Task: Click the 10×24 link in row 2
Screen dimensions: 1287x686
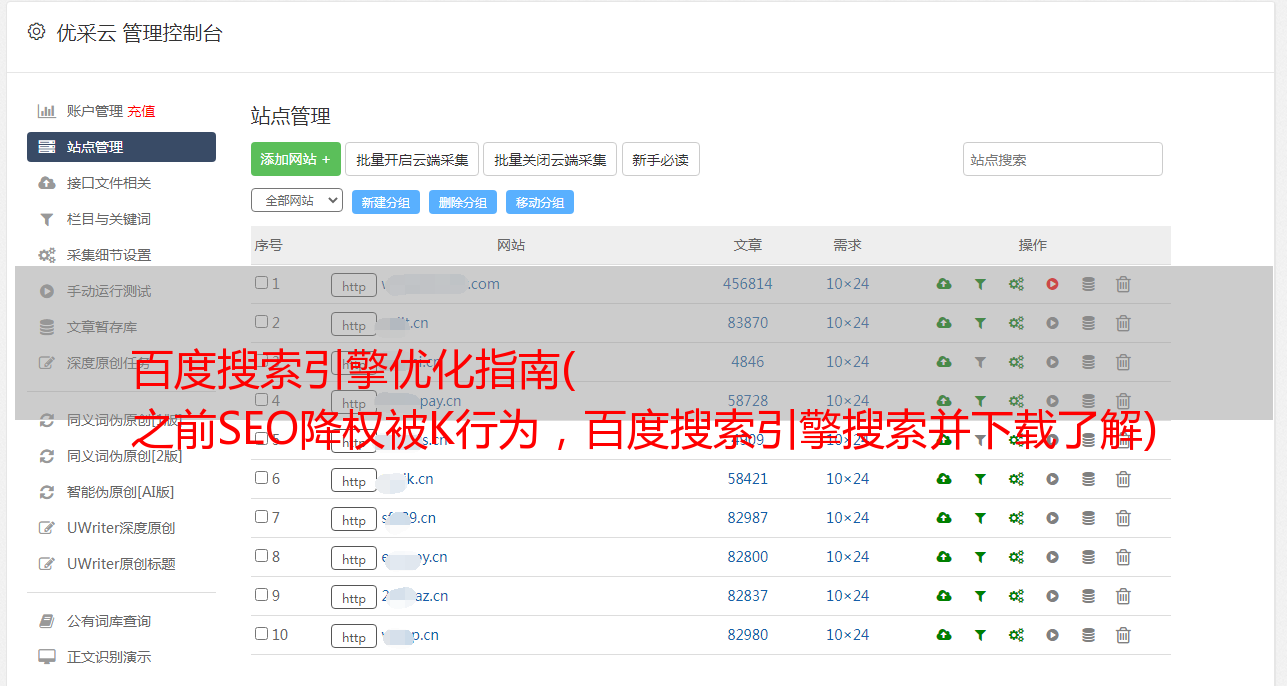Action: click(848, 323)
